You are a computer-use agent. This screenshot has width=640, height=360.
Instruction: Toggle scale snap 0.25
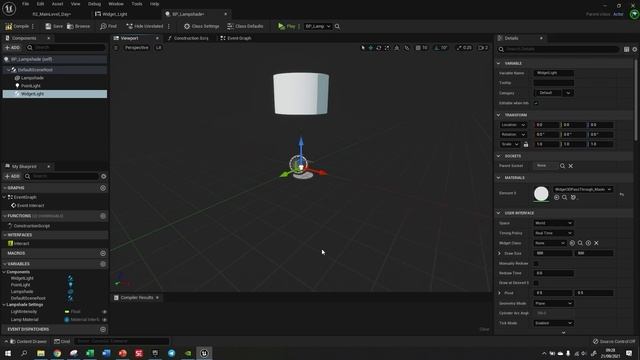(x=467, y=48)
